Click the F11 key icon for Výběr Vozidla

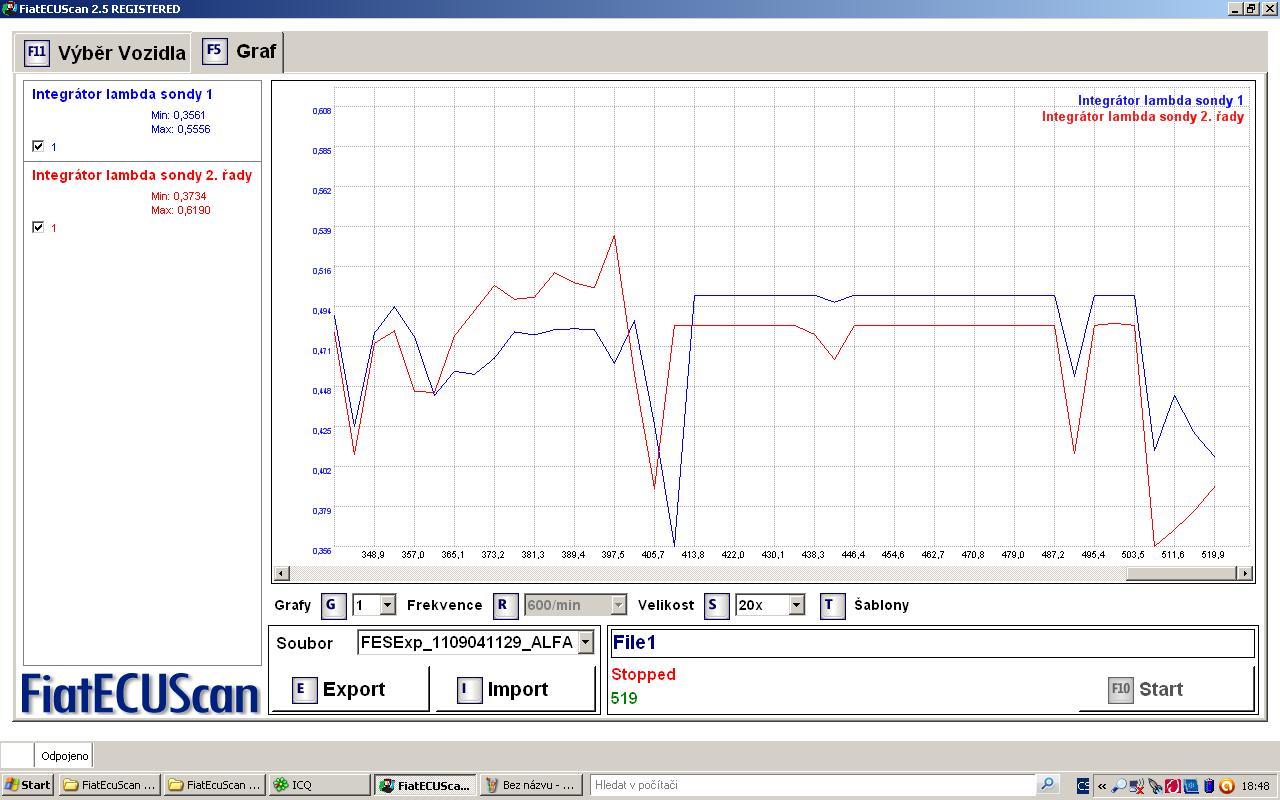click(x=36, y=52)
